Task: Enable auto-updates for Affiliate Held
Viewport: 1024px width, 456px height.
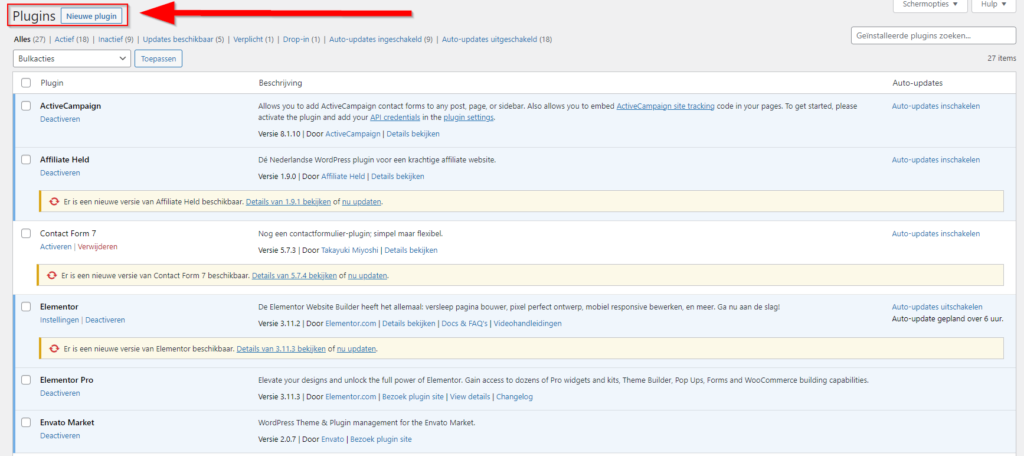Action: coord(935,160)
